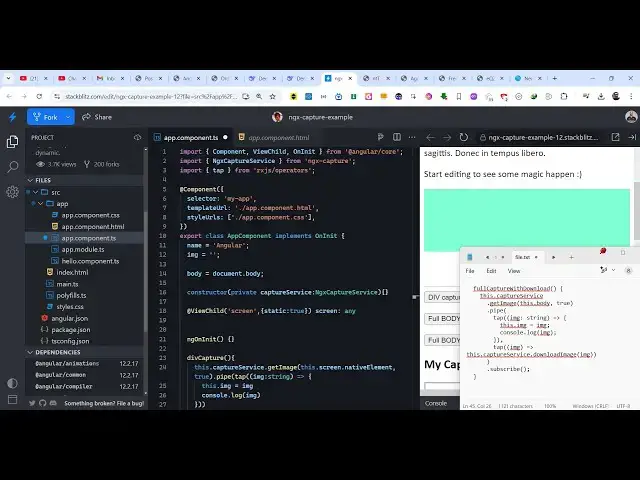Click the cloud download icon beside PROJECT

(137, 138)
